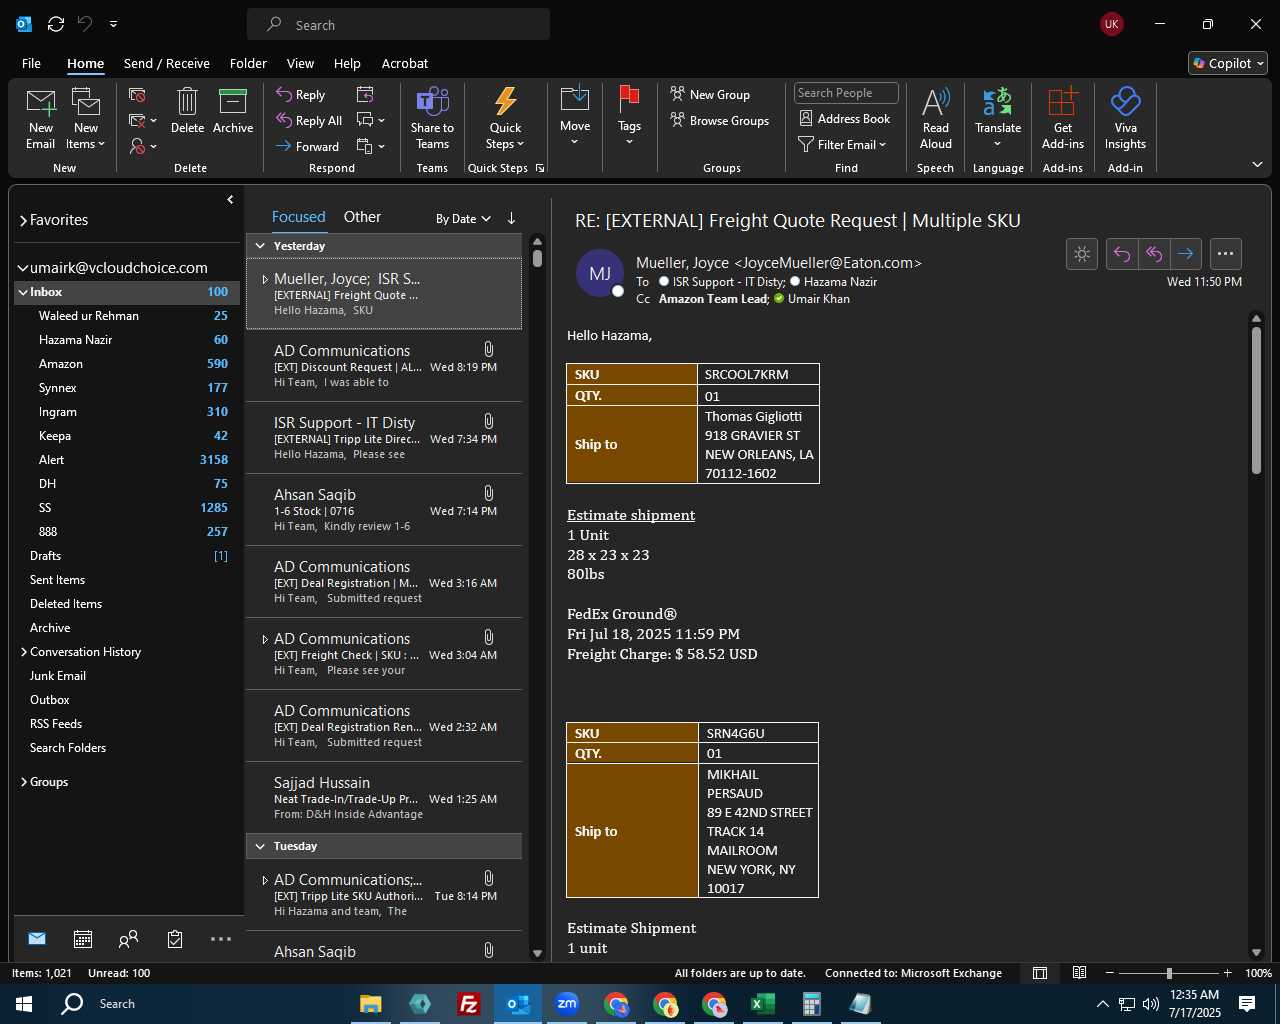
Task: Share the email to Teams
Action: click(432, 118)
